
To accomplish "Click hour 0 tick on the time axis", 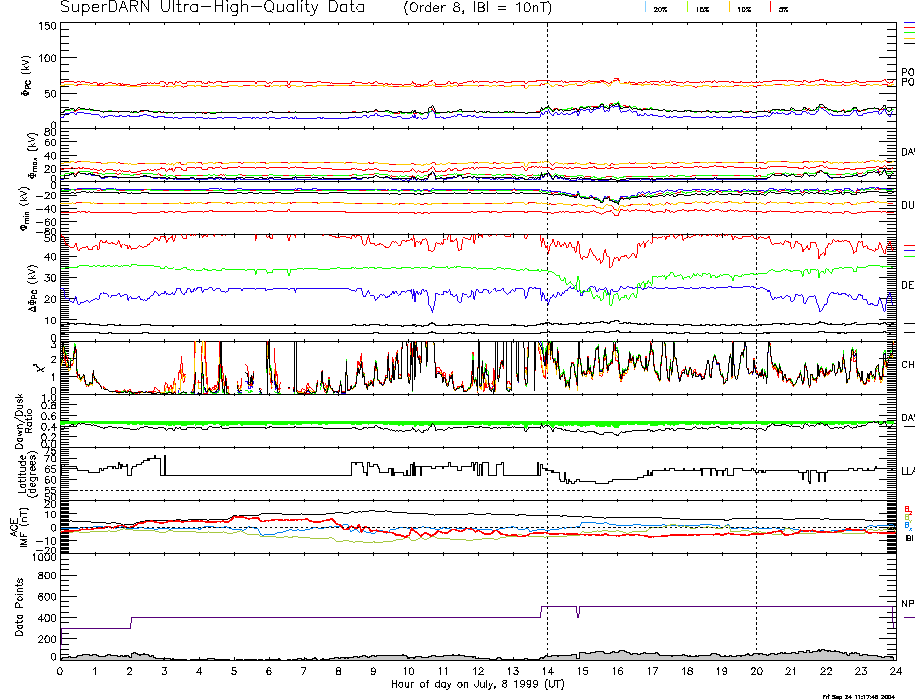I will point(61,672).
